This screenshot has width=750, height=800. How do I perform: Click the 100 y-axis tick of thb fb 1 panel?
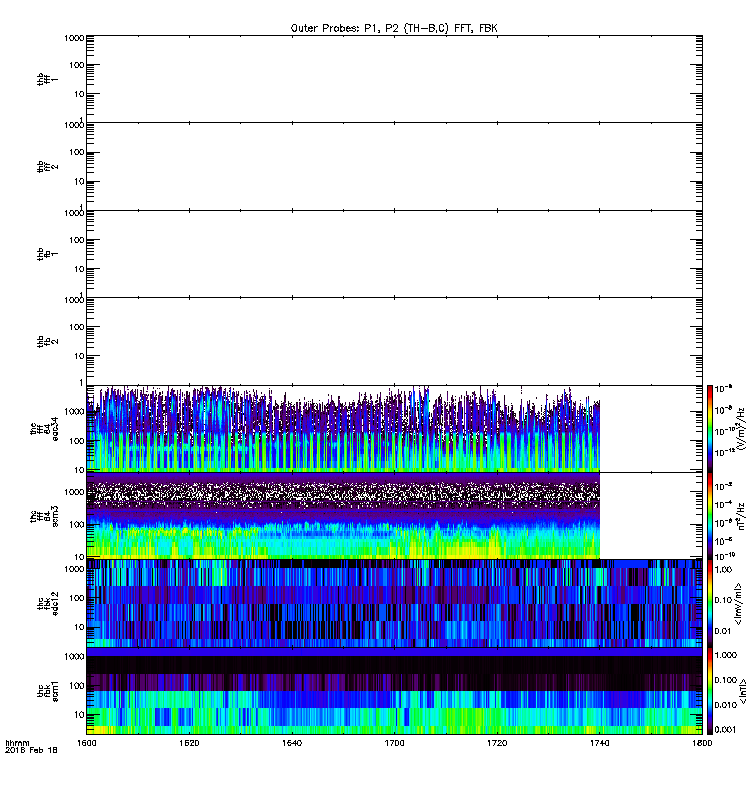pos(78,240)
